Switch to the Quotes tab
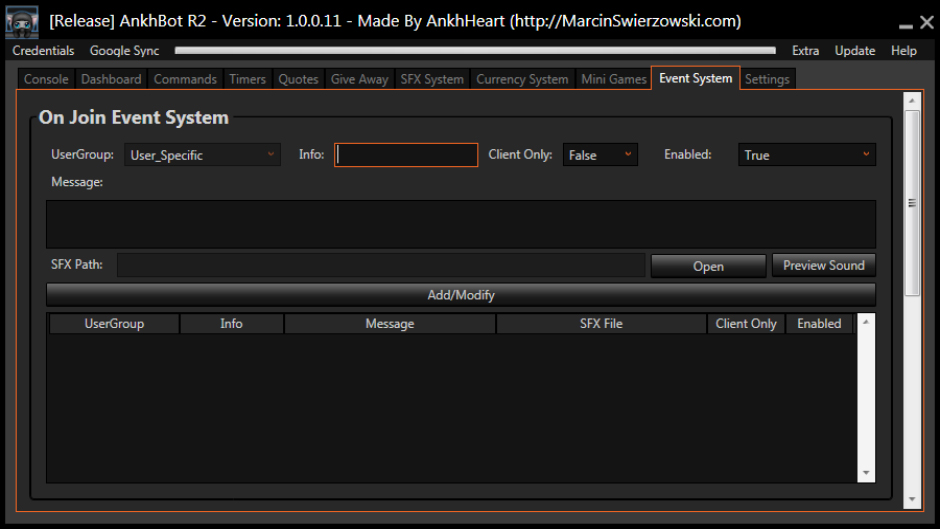Viewport: 940px width, 529px height. click(x=298, y=79)
